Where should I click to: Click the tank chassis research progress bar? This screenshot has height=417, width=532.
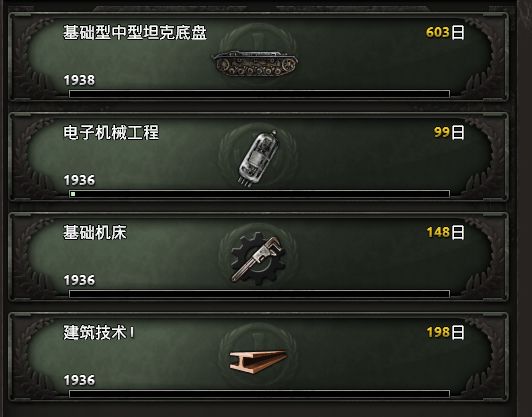click(x=260, y=94)
